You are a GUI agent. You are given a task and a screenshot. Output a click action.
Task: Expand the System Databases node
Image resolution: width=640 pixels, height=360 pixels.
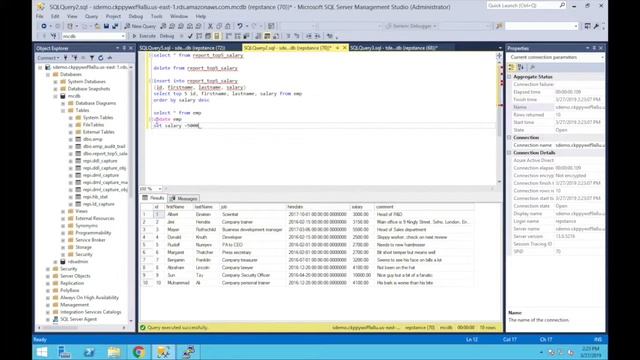coord(56,82)
